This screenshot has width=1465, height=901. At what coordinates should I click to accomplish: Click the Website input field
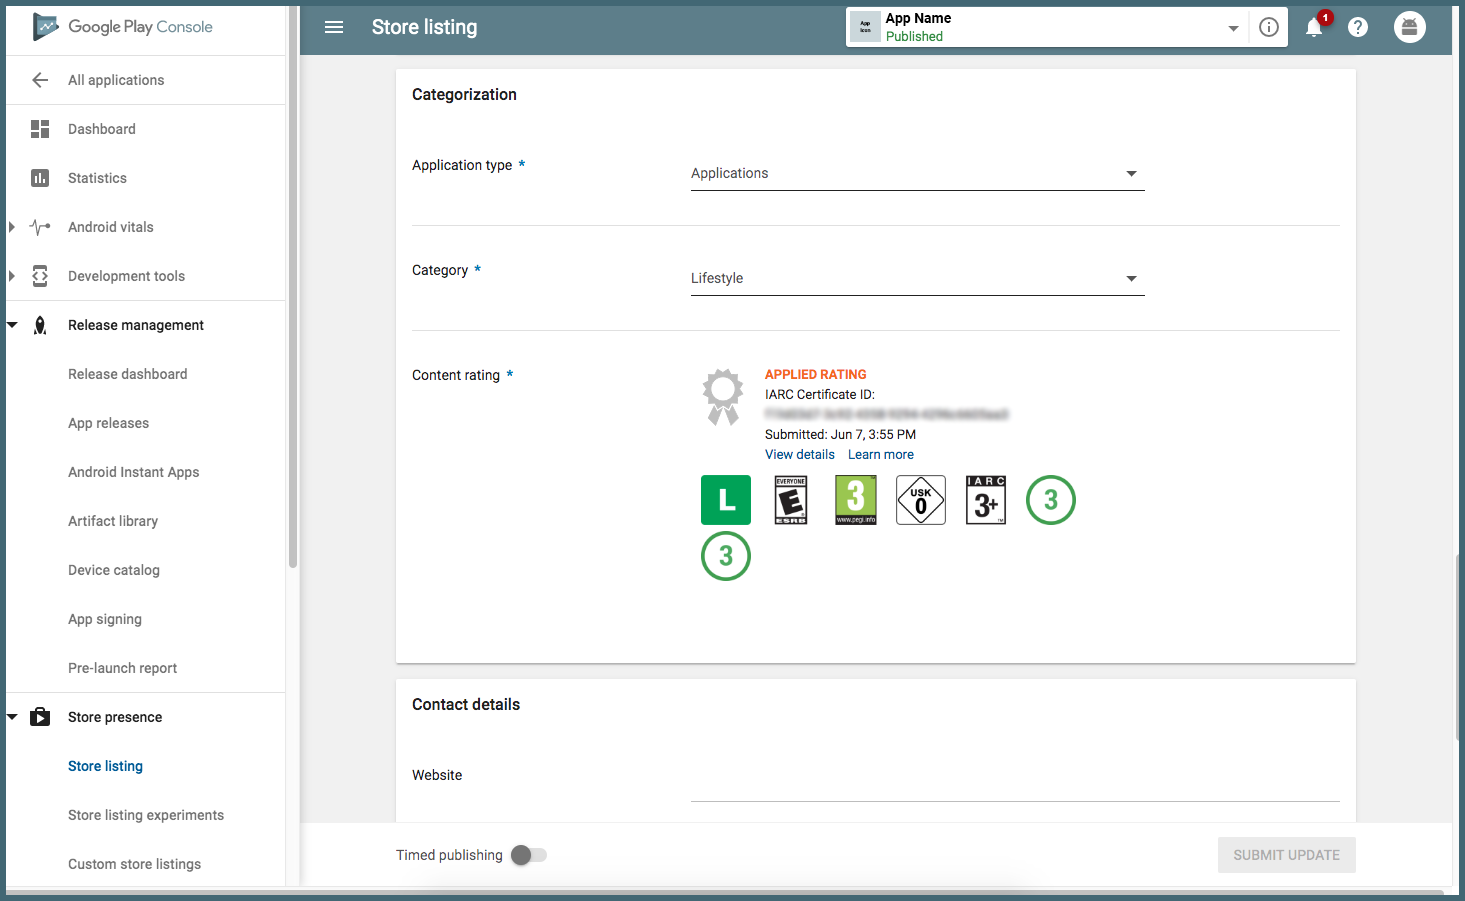1014,783
